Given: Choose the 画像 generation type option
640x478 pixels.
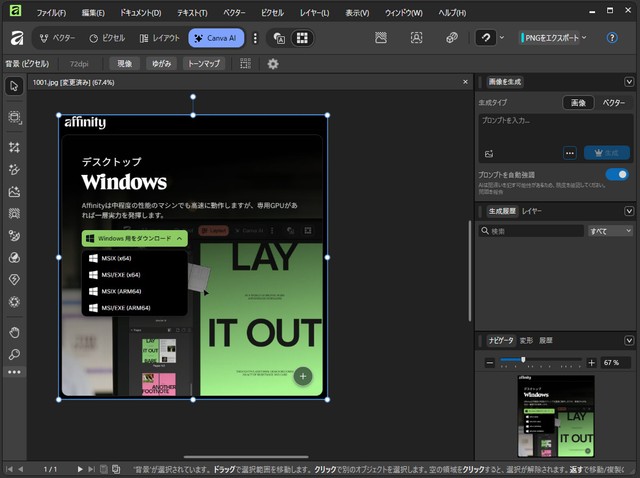Looking at the screenshot, I should tap(578, 103).
